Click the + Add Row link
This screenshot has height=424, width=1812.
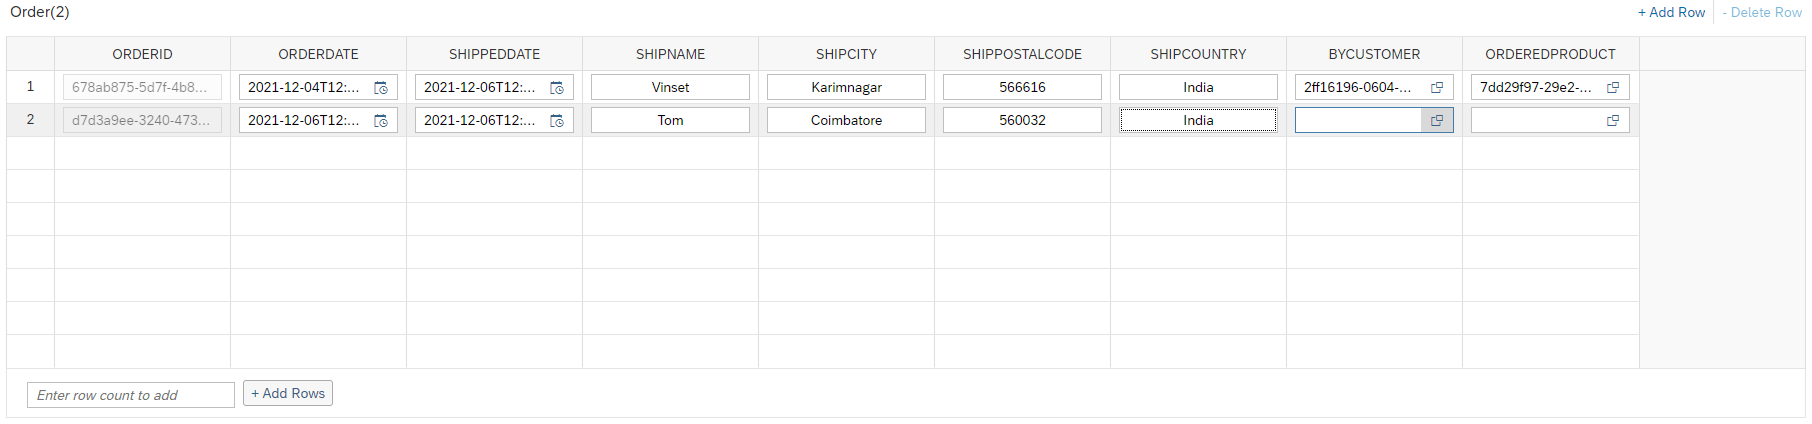[1671, 13]
